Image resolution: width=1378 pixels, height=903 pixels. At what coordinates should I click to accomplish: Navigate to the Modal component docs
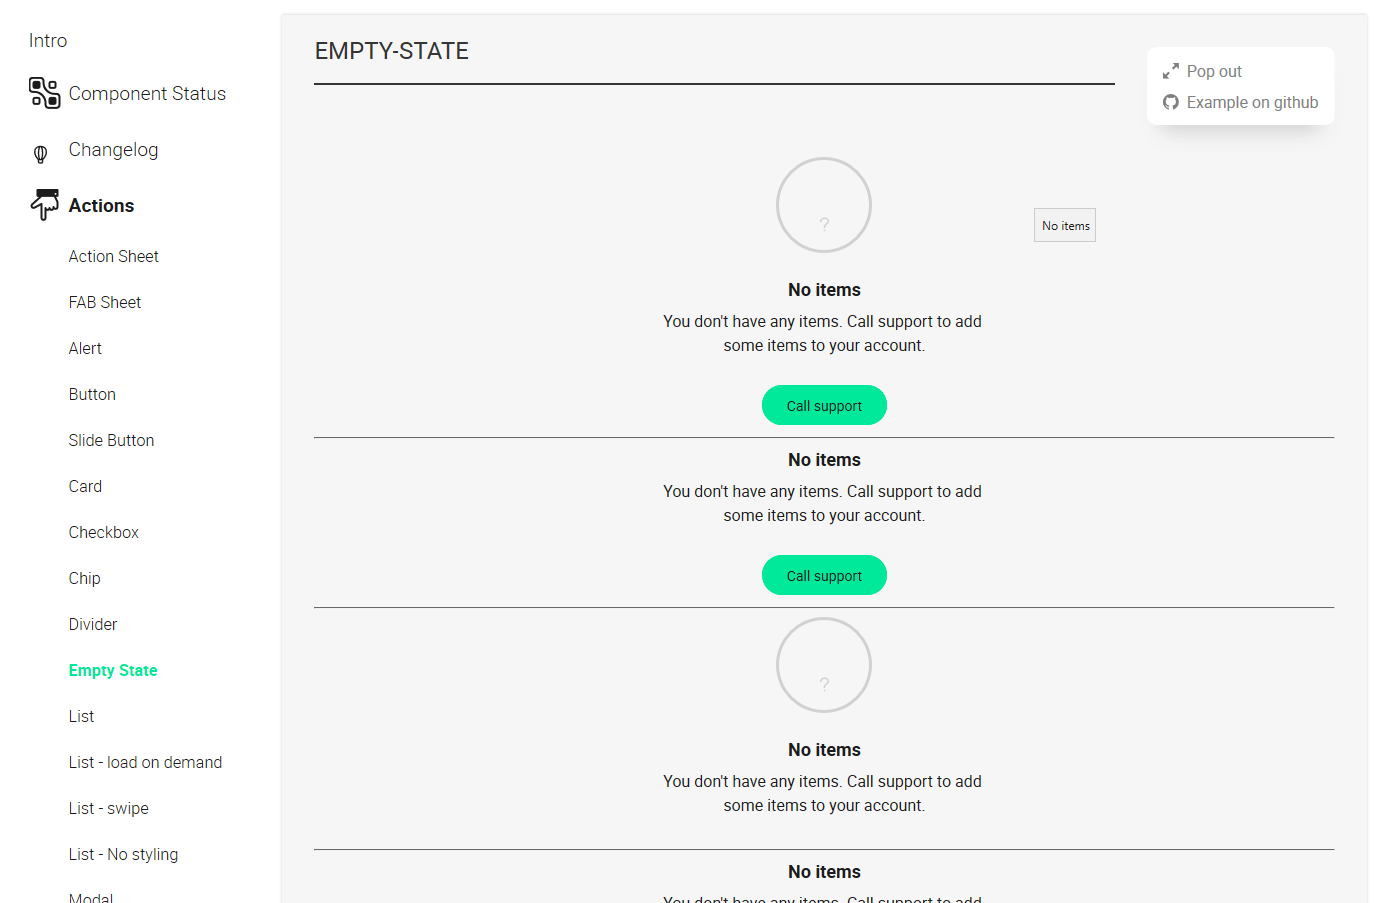click(90, 897)
